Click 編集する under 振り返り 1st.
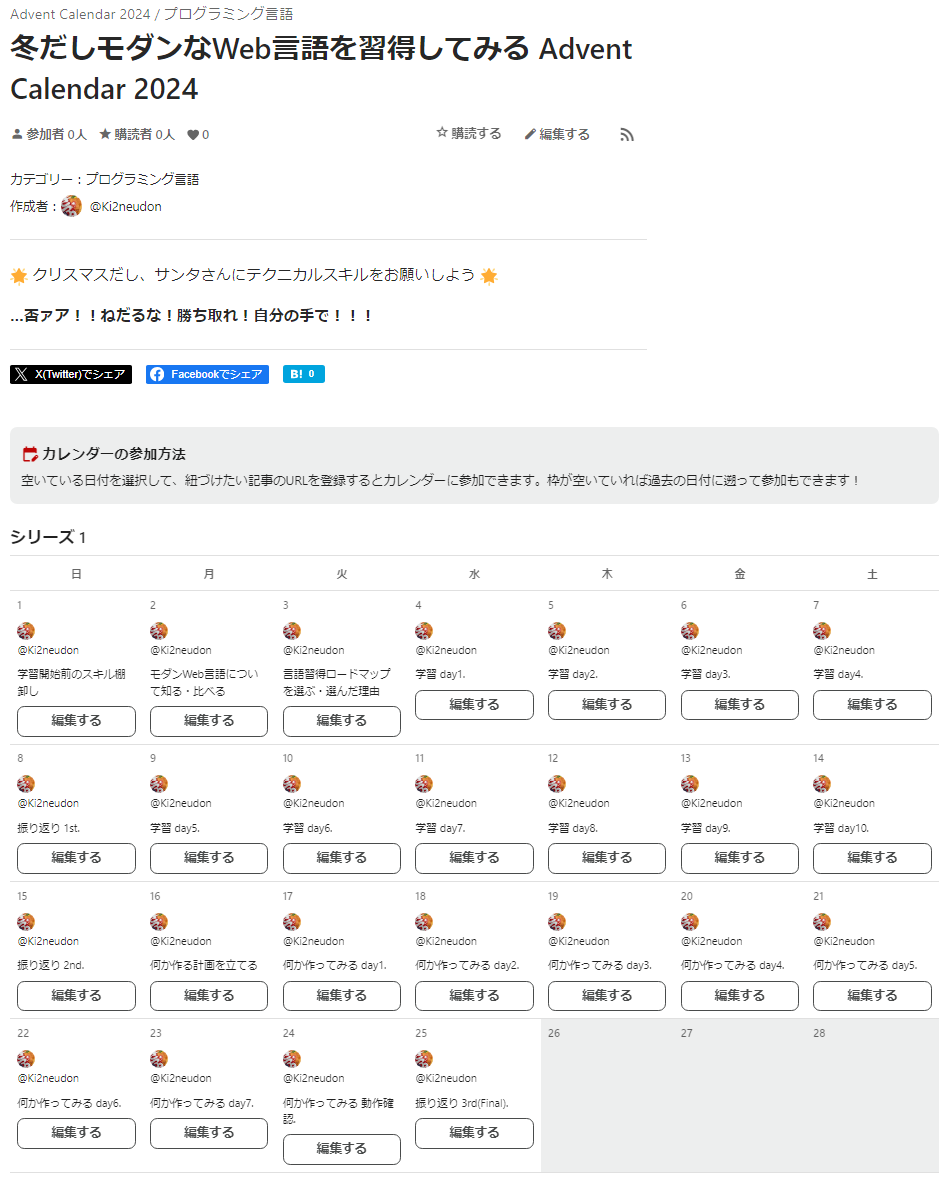This screenshot has width=948, height=1181. pos(76,858)
